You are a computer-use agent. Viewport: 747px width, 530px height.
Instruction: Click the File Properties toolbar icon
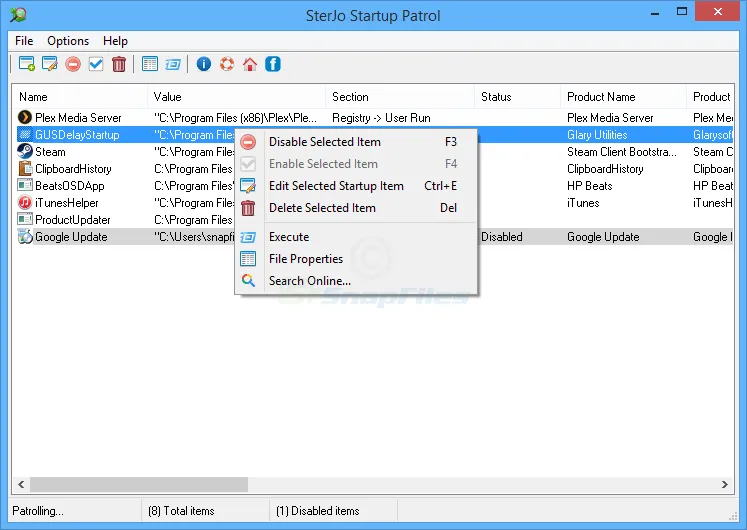point(150,64)
